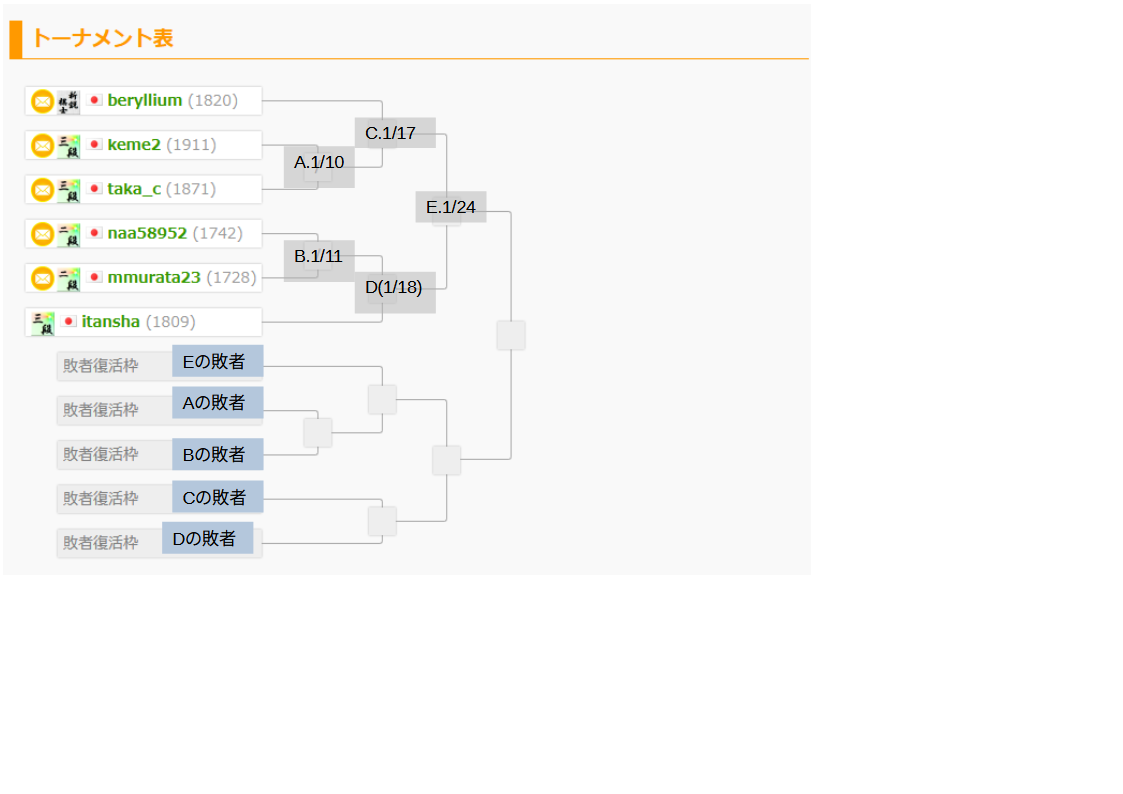Screen dimensions: 1123x794
Task: Click the mail icon beside naa58952
Action: click(42, 234)
